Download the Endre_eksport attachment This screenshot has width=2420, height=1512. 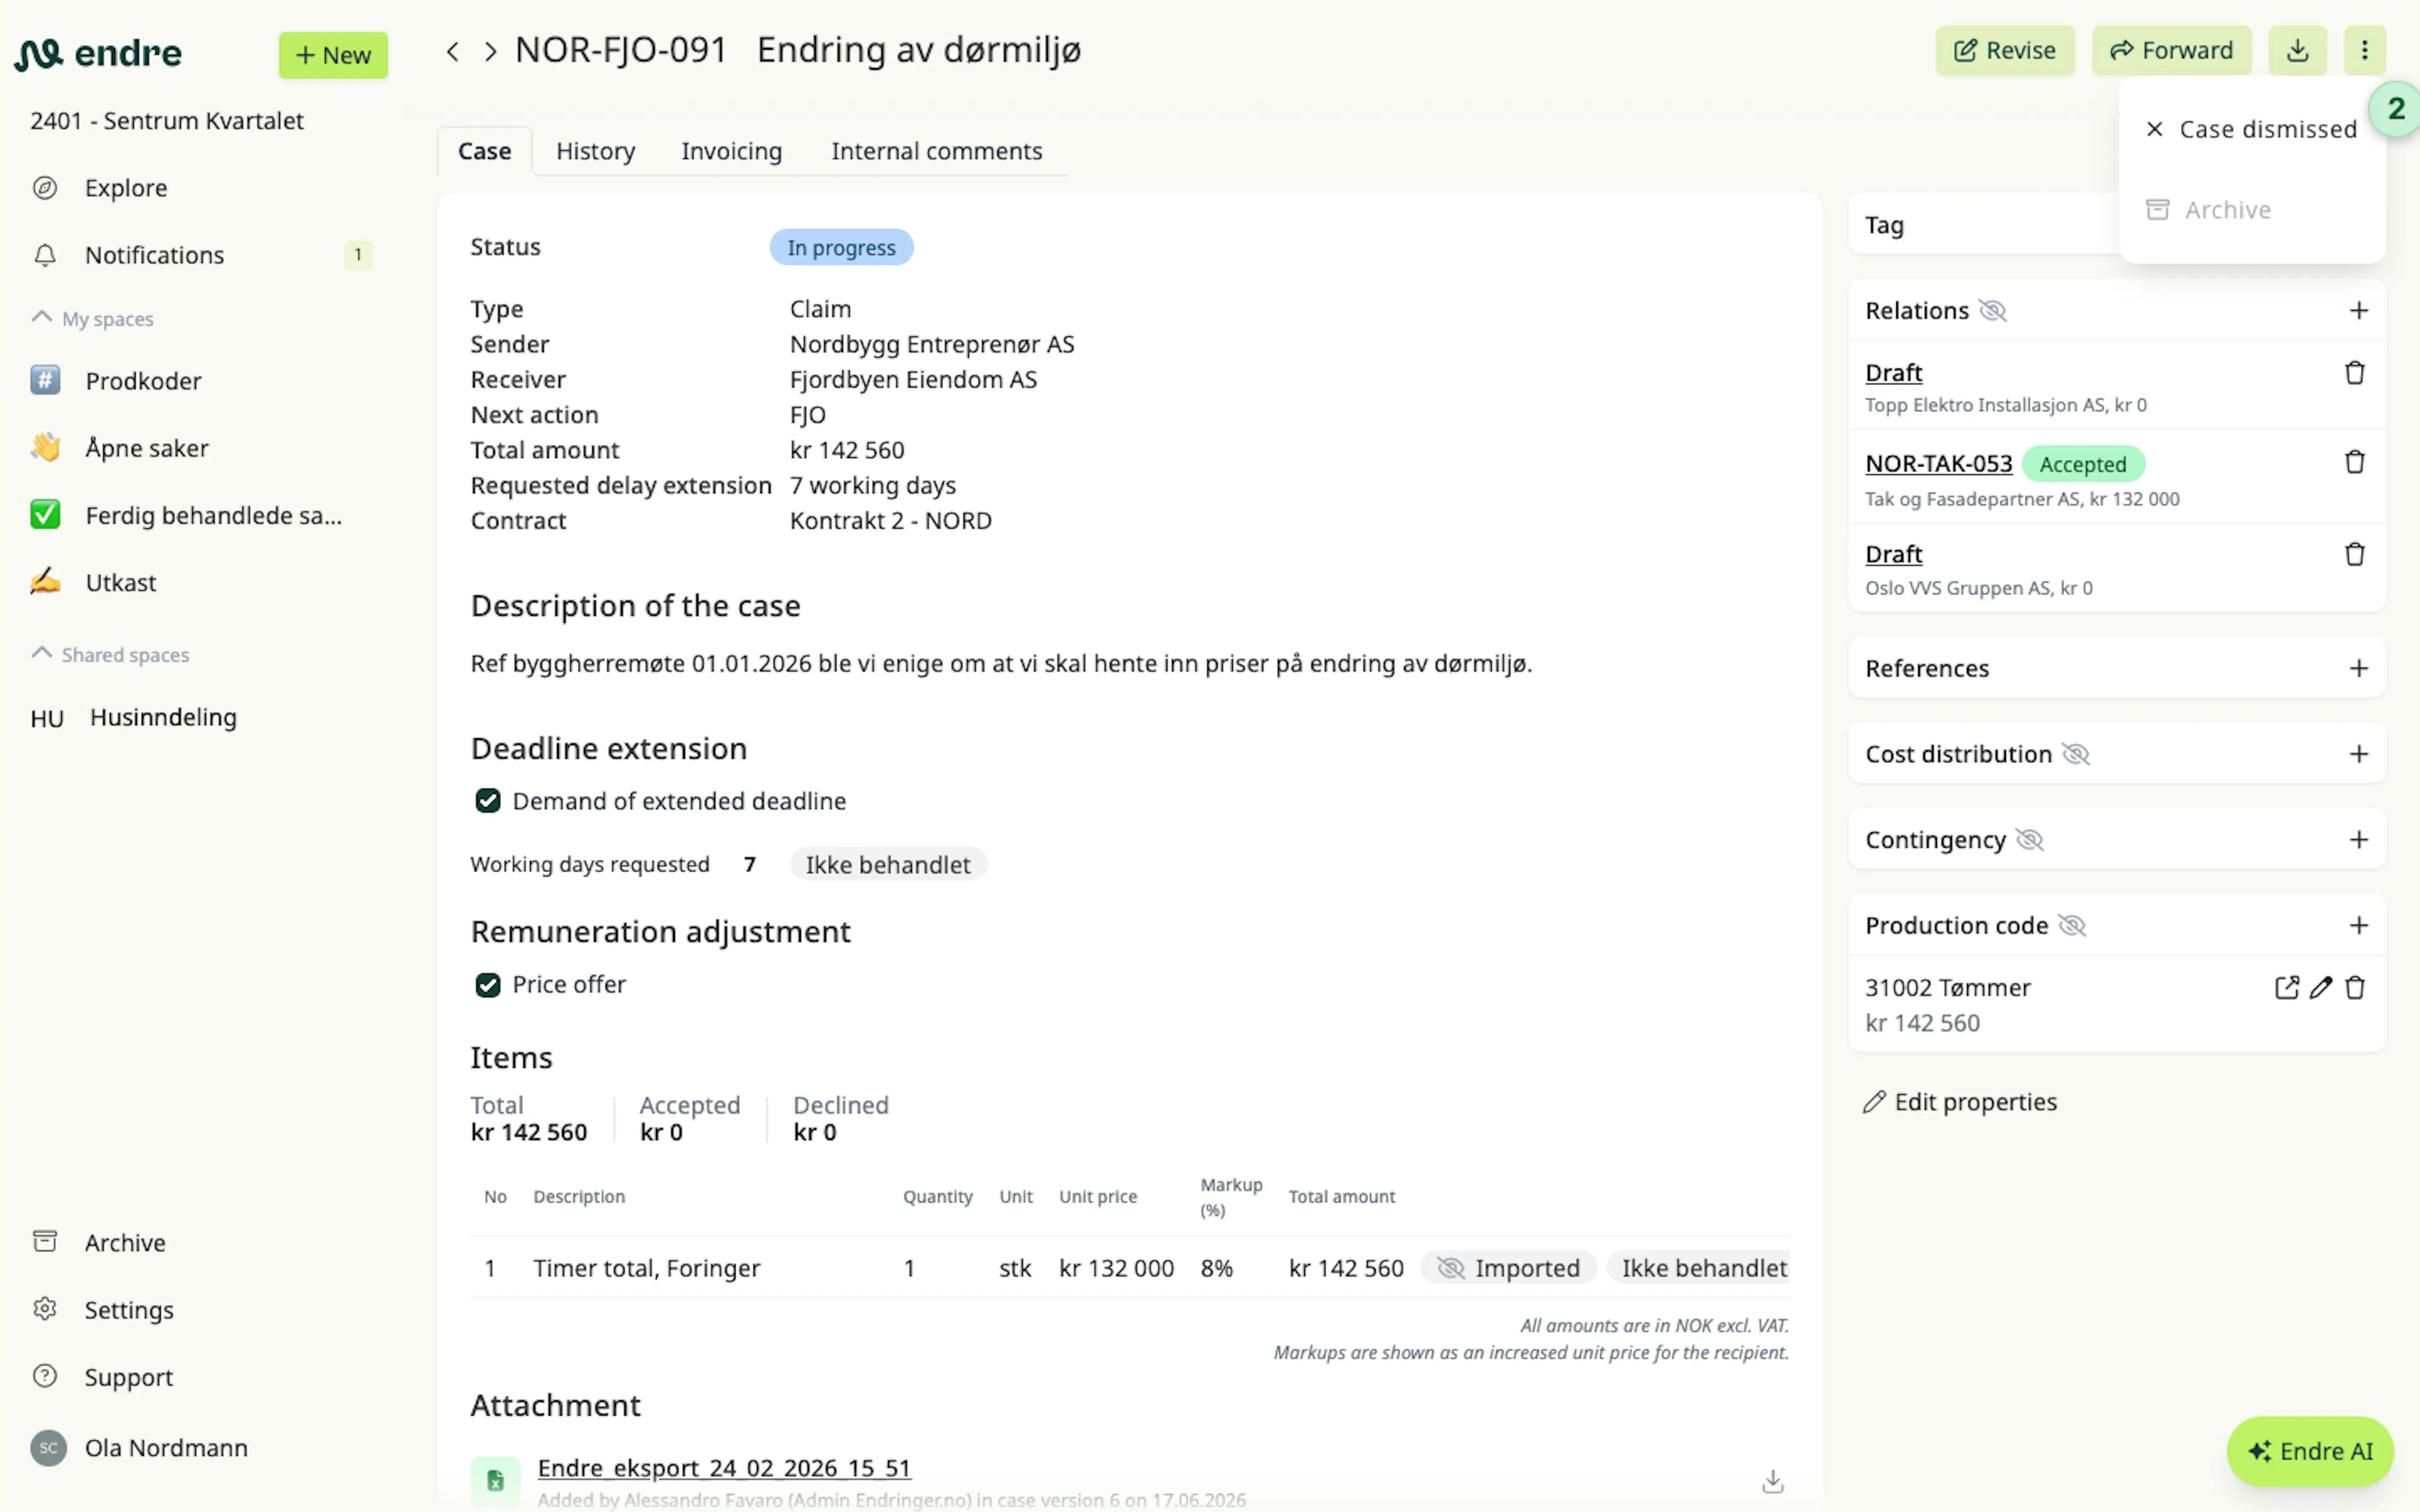[1772, 1481]
